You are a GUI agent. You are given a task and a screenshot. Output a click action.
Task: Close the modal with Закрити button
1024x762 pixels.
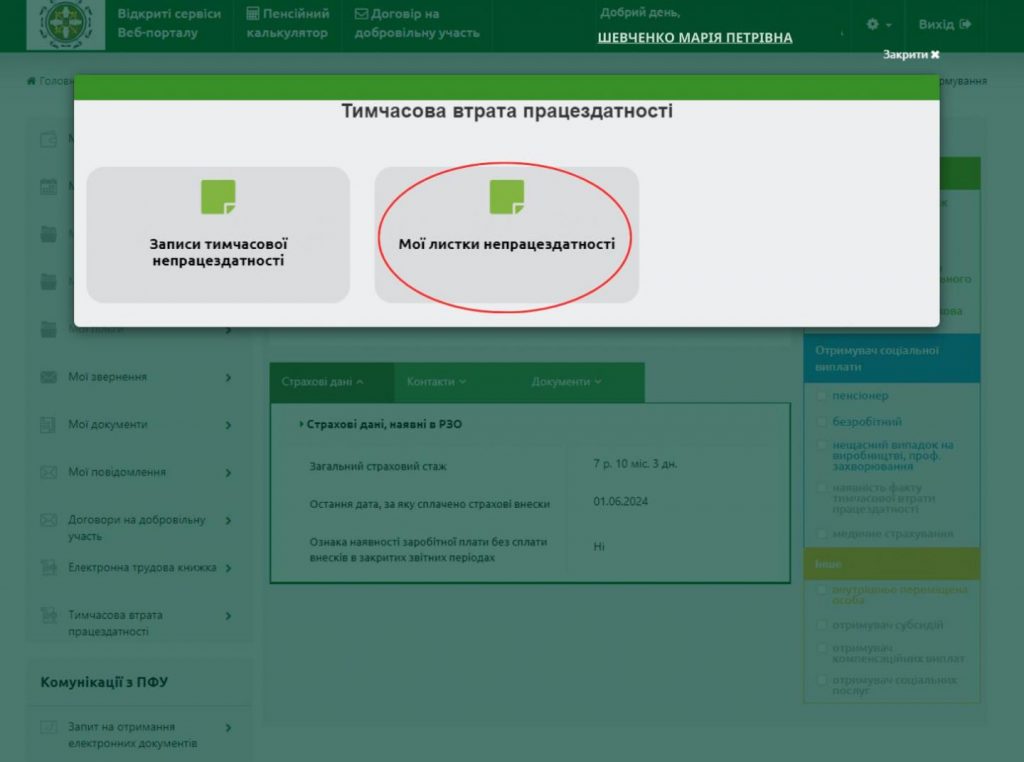coord(911,55)
